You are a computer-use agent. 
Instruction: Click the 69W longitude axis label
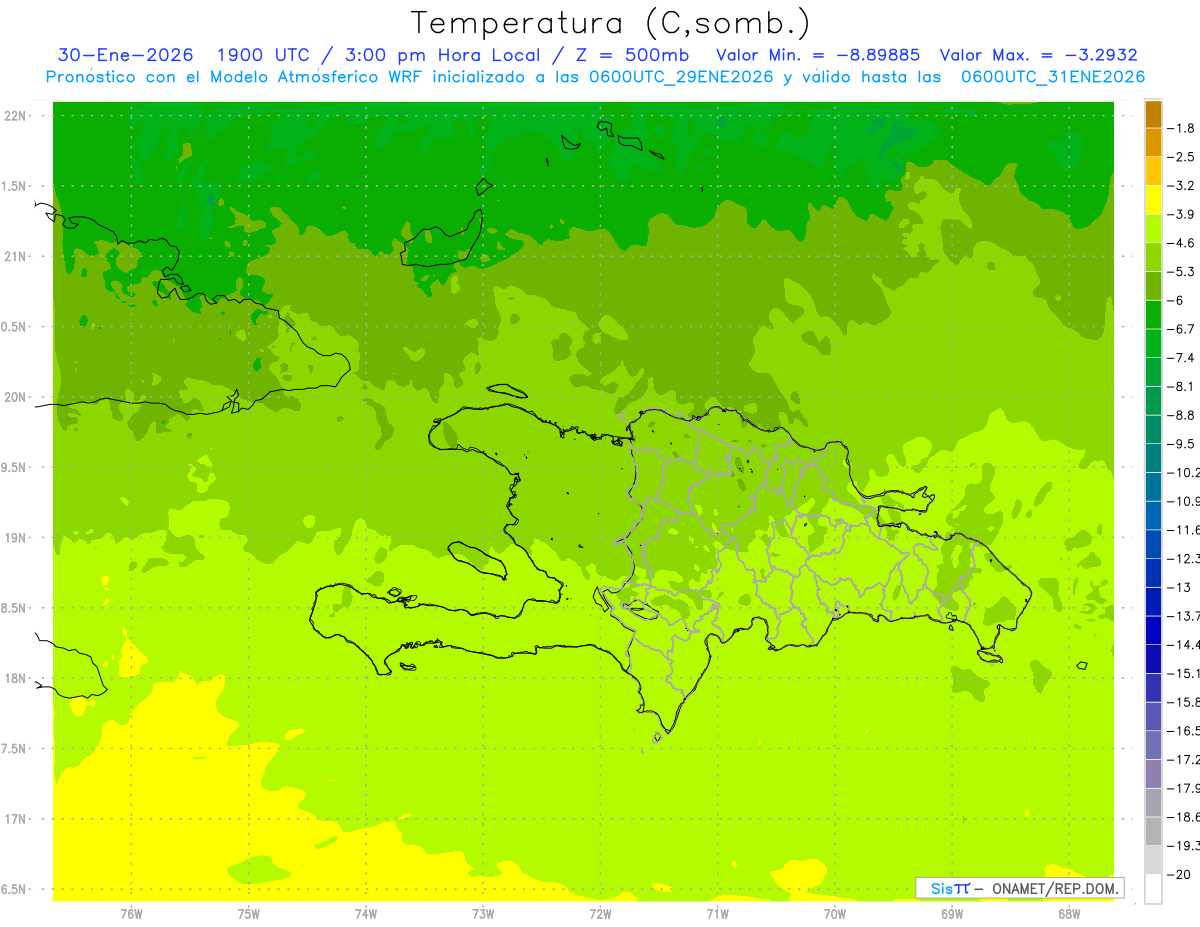pyautogui.click(x=952, y=914)
